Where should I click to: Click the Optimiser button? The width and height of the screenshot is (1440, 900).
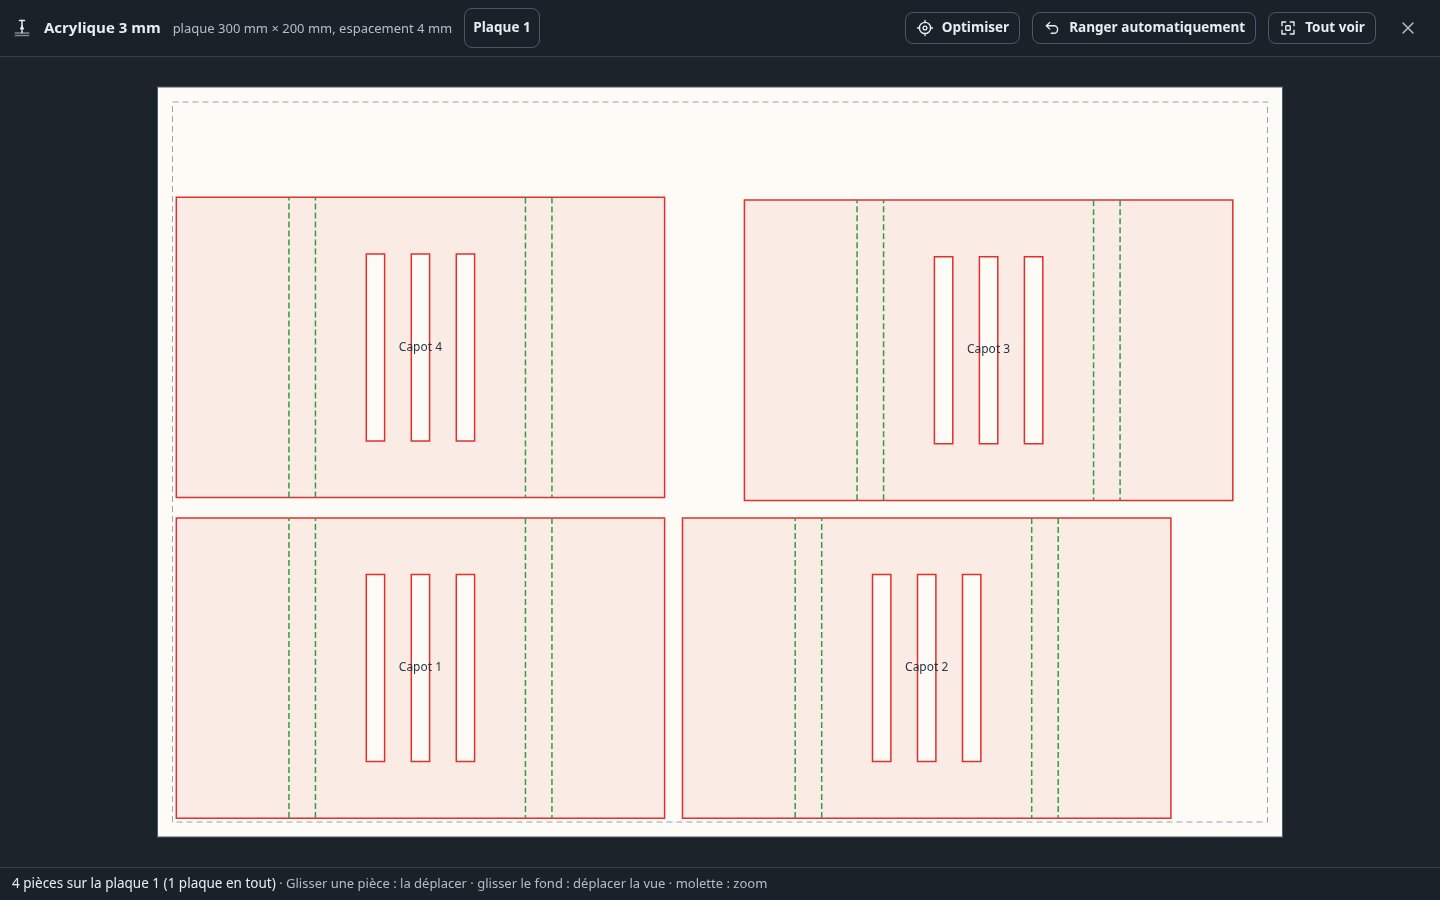click(x=962, y=28)
